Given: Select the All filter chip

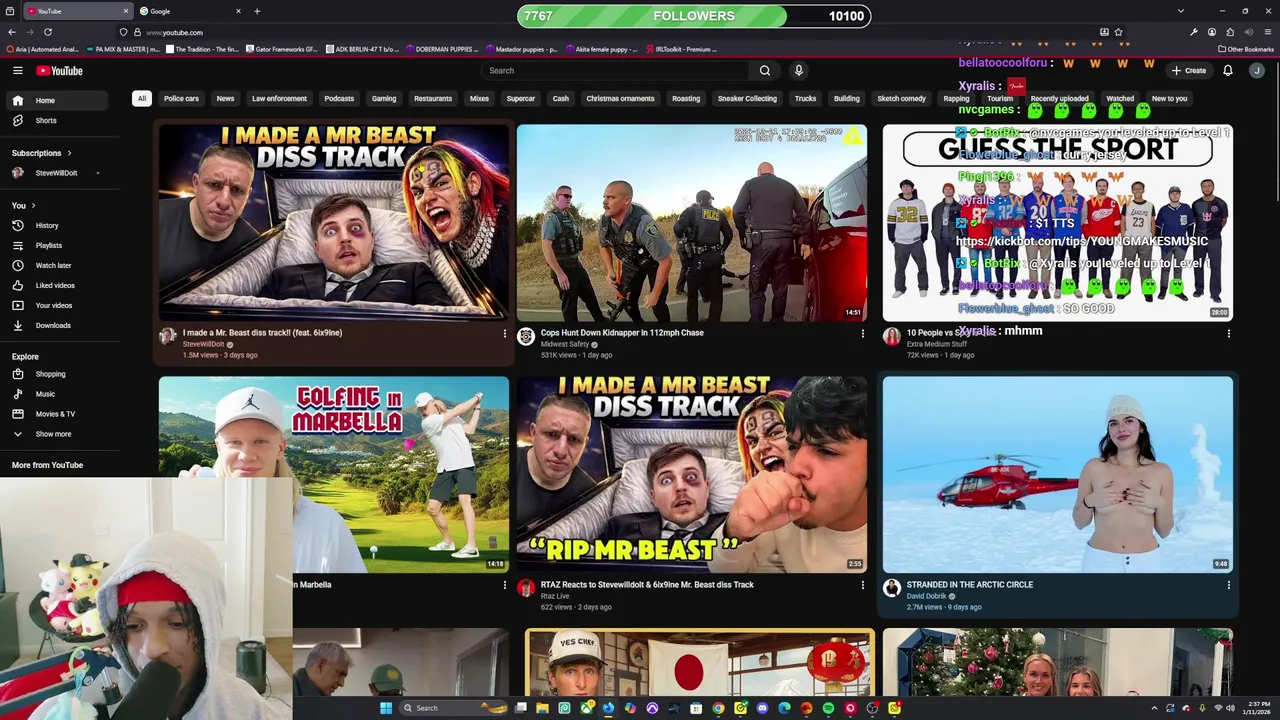Looking at the screenshot, I should 142,99.
